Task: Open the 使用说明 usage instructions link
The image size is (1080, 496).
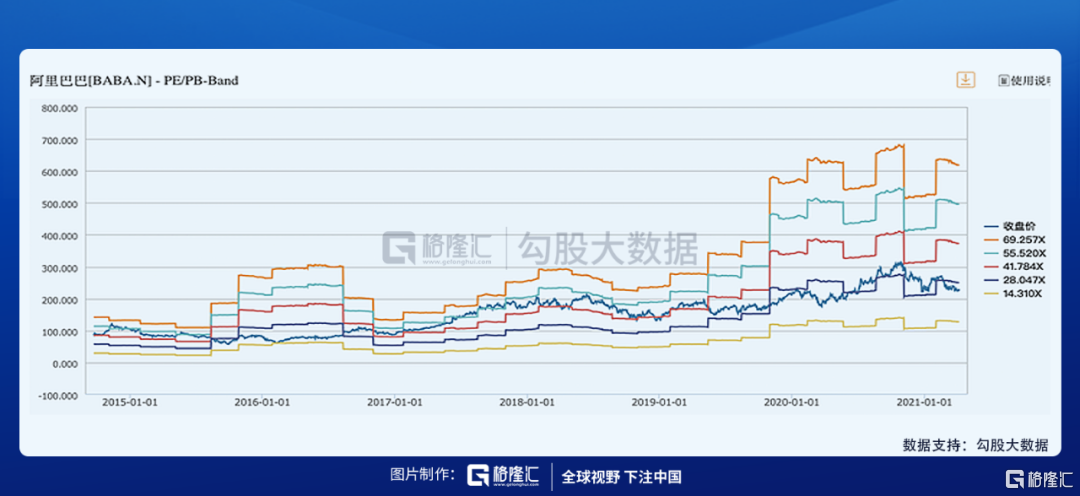Action: [1029, 81]
